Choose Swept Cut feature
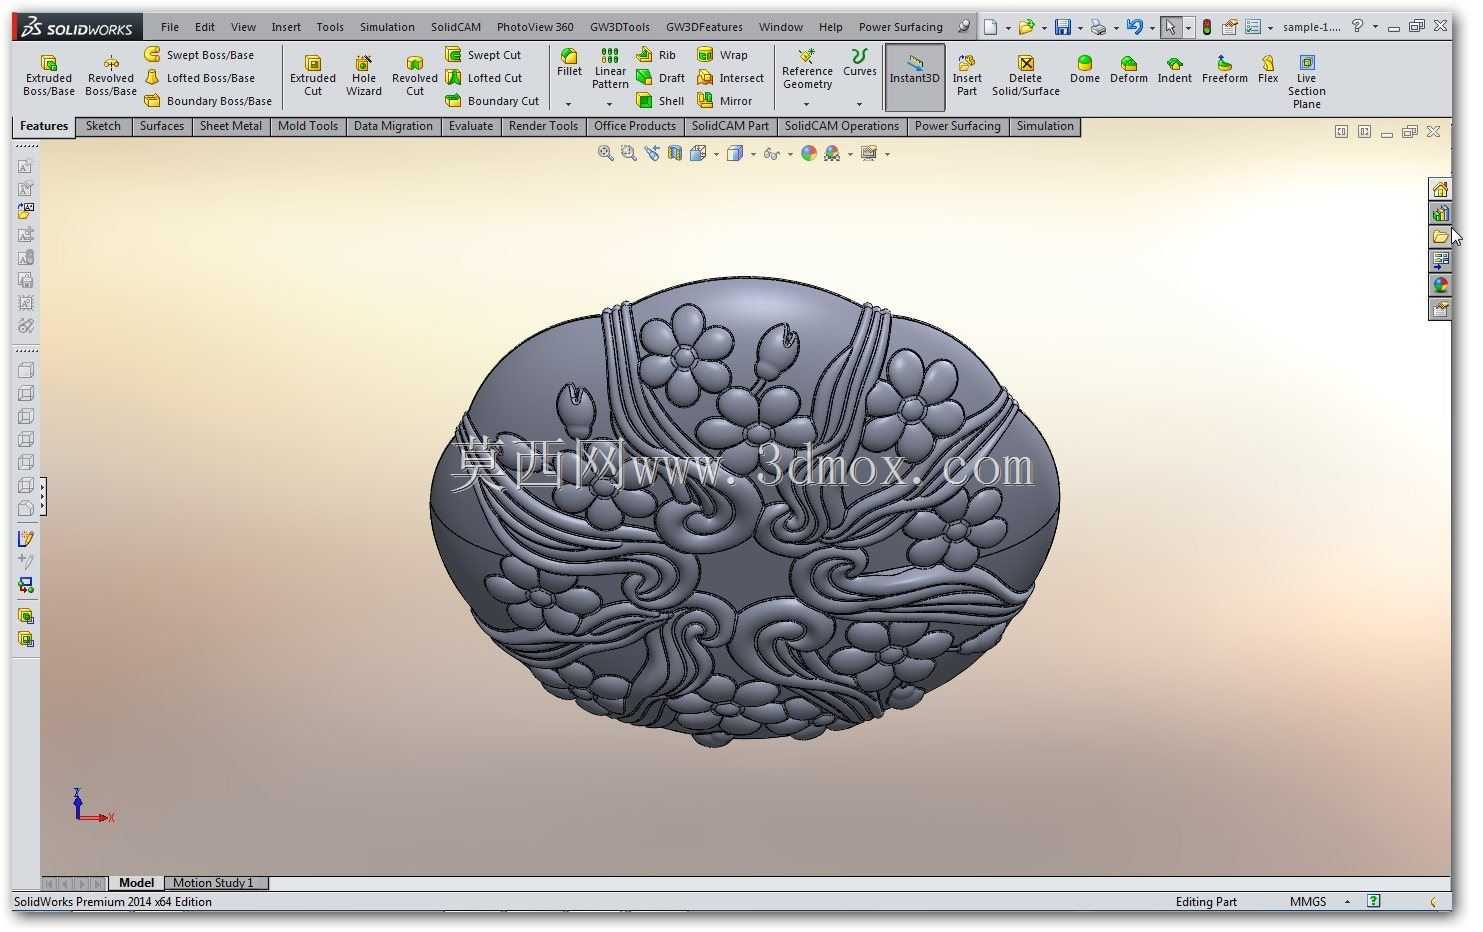 (484, 54)
